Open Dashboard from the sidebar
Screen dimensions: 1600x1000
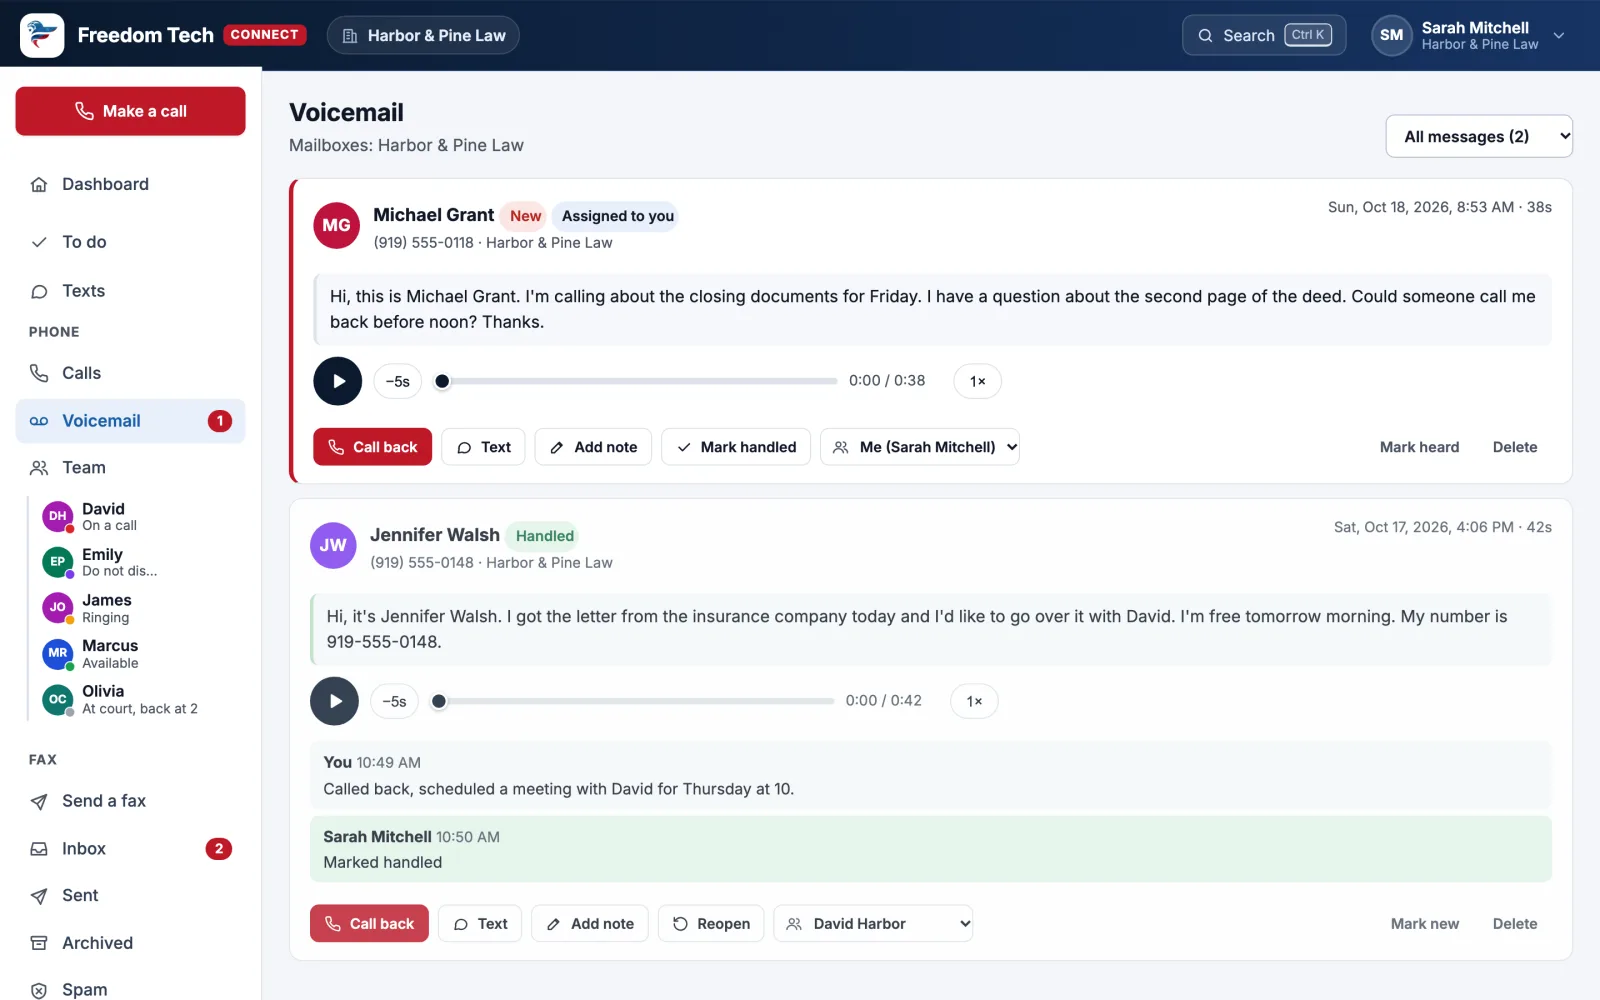tap(130, 184)
